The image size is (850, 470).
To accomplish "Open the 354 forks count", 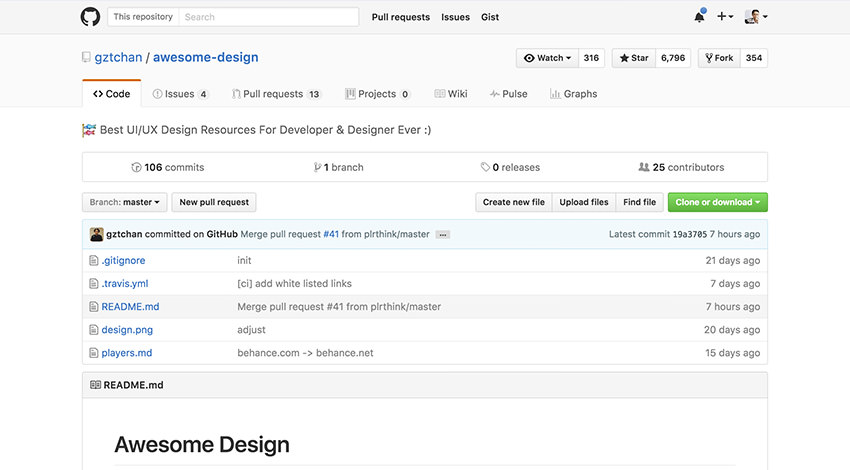I will click(754, 58).
